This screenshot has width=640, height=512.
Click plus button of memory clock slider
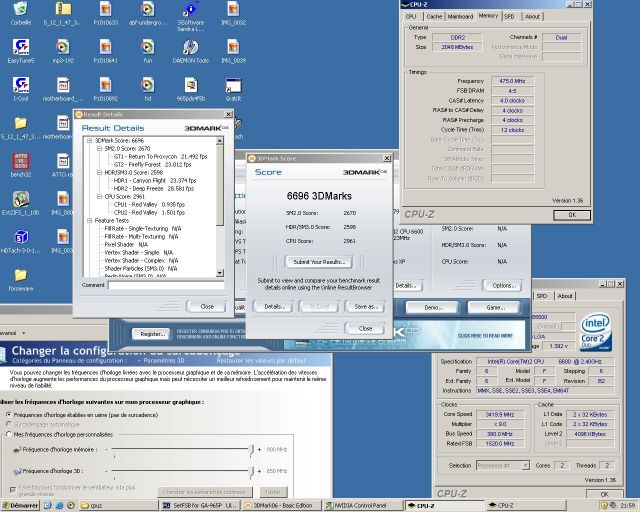click(x=259, y=450)
